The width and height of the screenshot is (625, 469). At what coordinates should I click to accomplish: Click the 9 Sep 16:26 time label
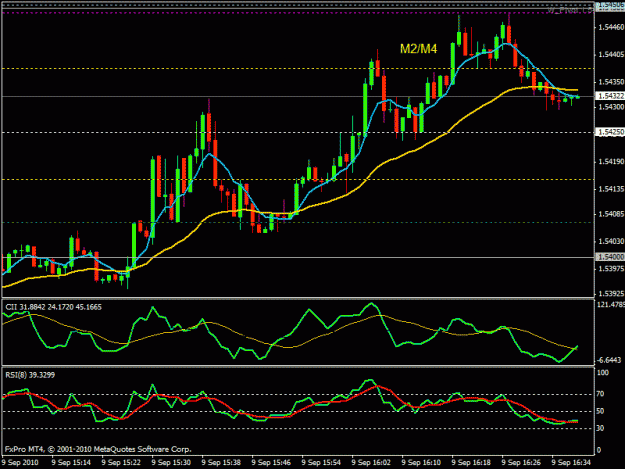click(521, 462)
